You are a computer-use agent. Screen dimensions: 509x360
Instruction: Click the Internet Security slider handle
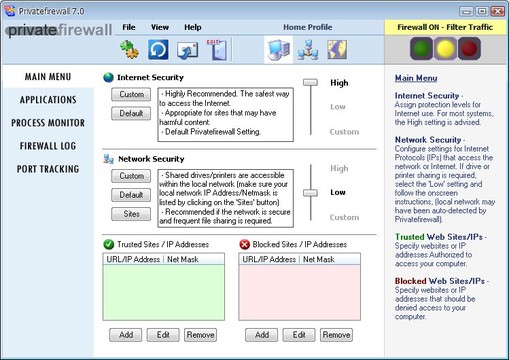[310, 82]
